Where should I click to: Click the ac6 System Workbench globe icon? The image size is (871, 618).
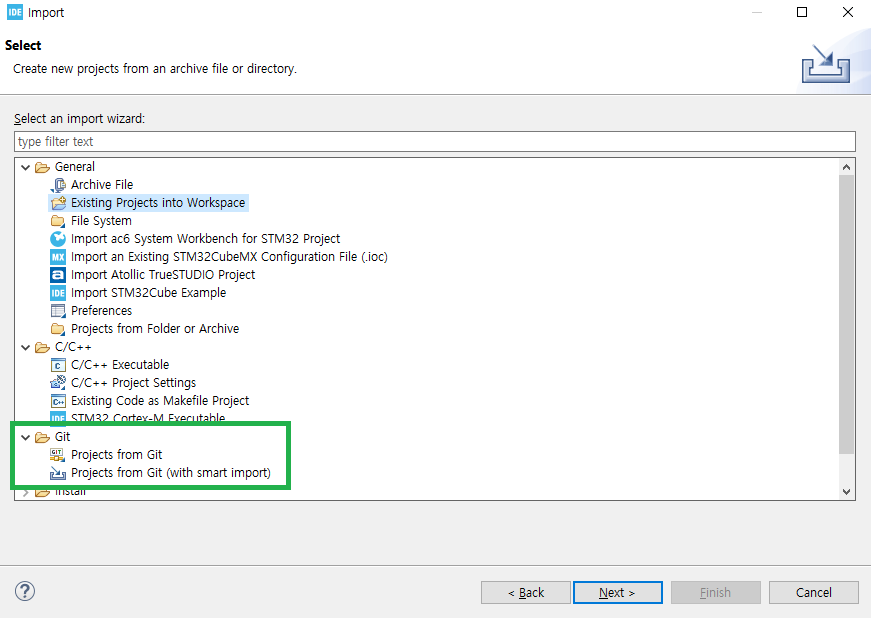pyautogui.click(x=58, y=239)
